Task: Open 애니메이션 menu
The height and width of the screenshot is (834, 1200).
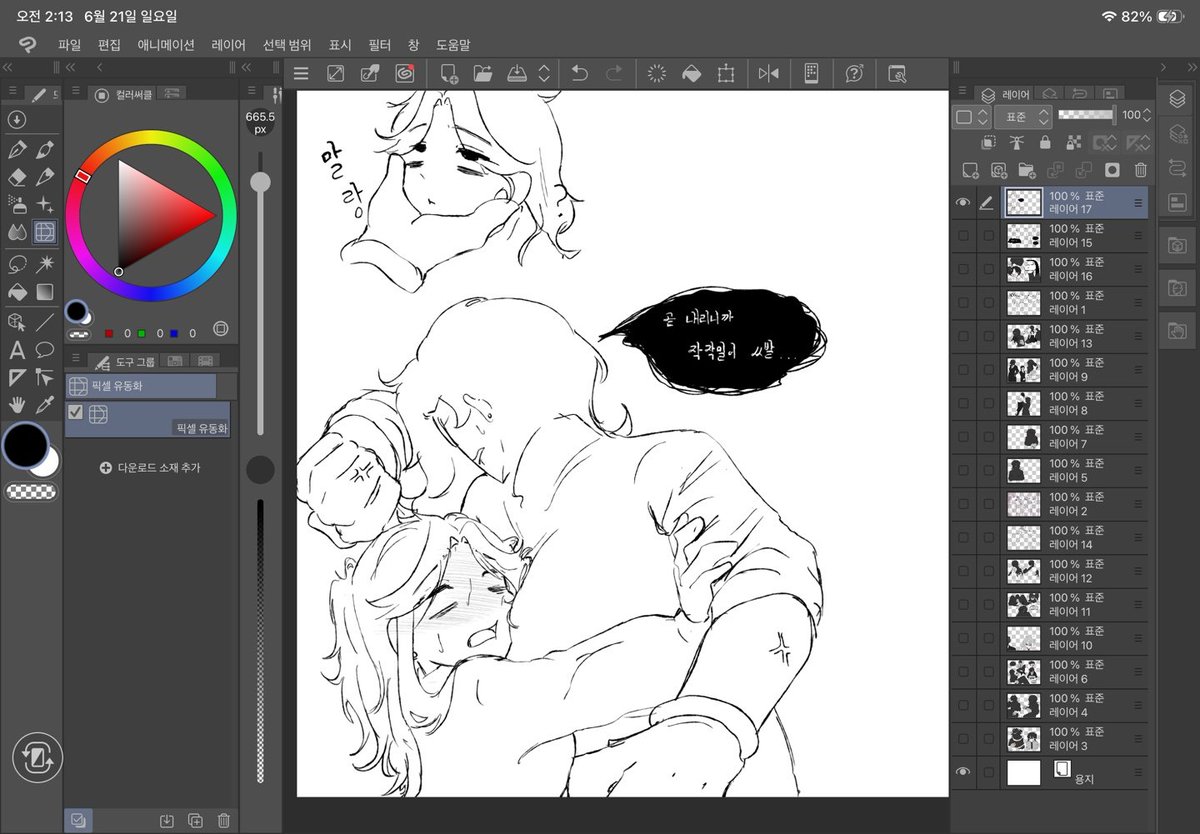Action: (166, 45)
